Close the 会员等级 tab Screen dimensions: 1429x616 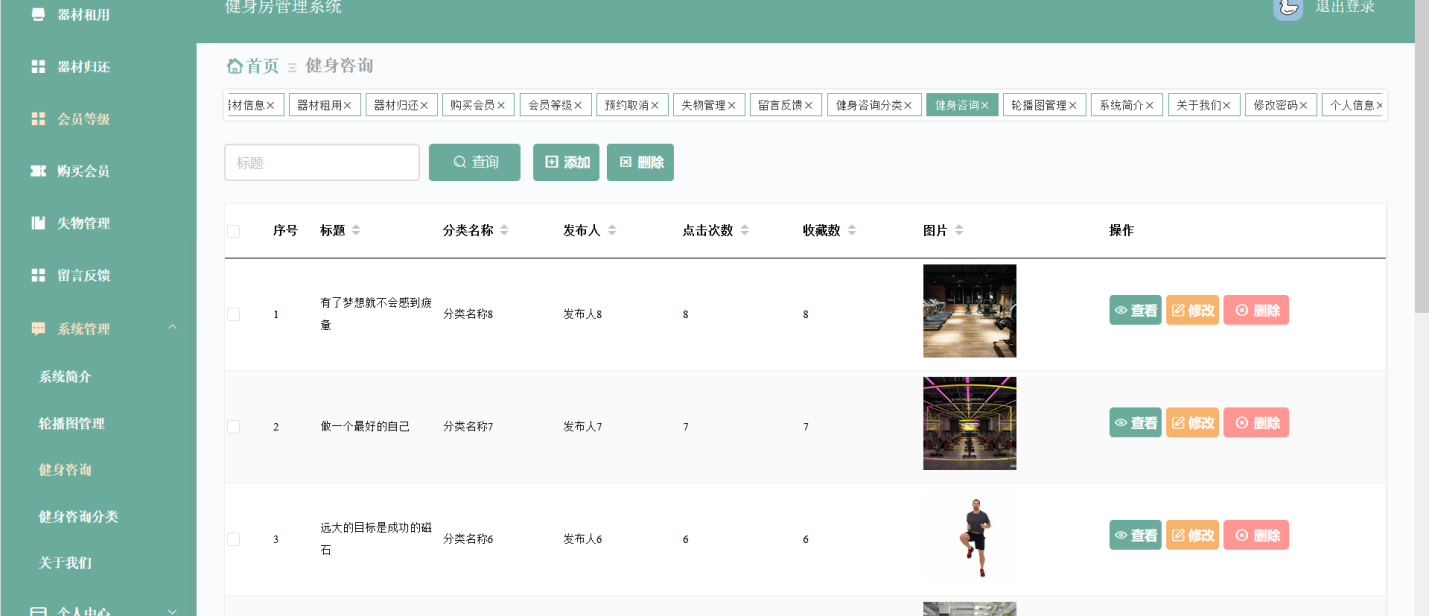578,105
